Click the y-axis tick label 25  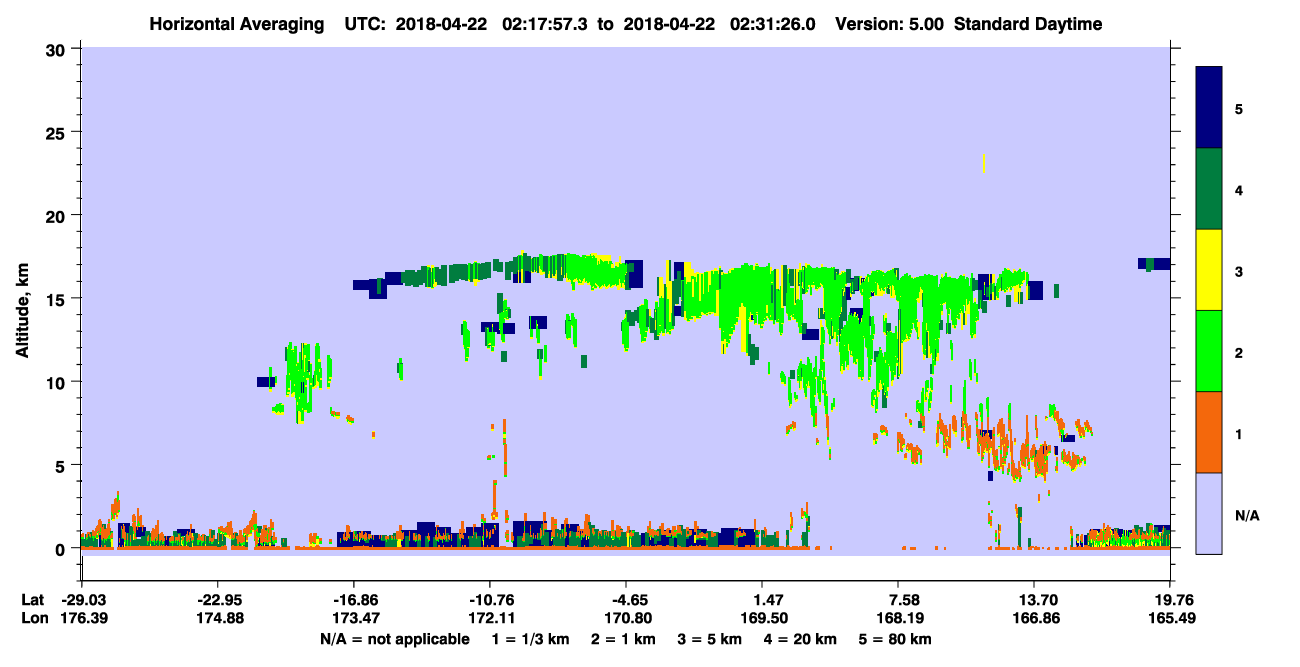pos(58,132)
